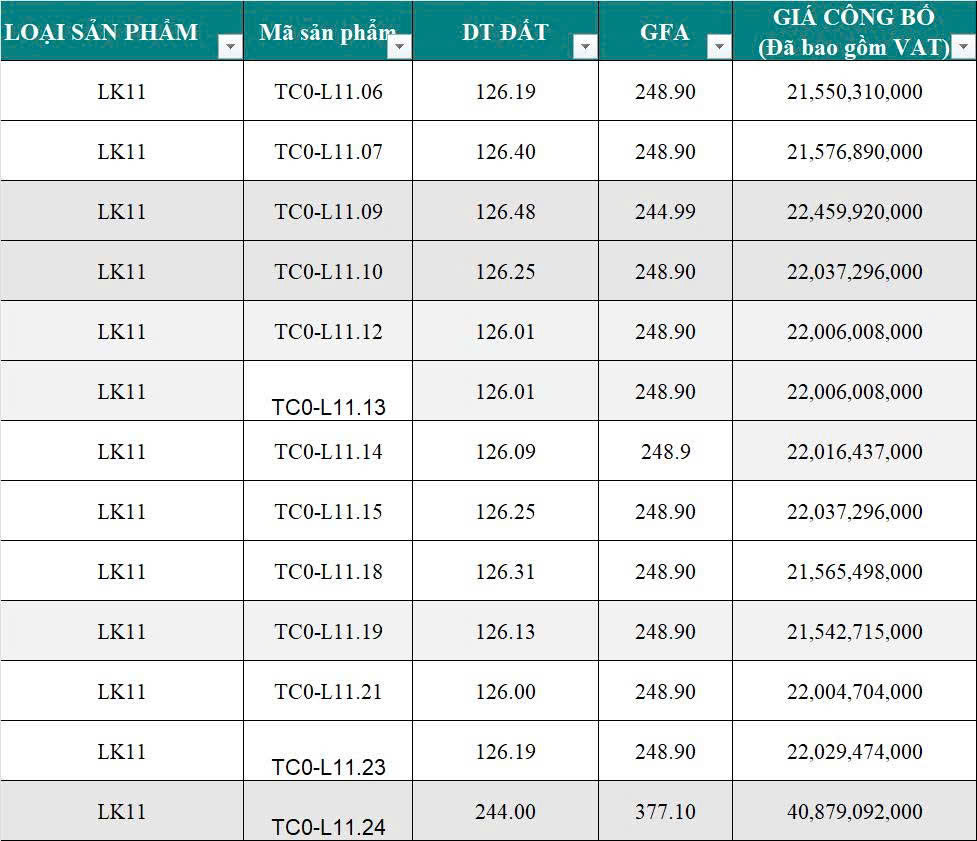This screenshot has height=841, width=977.
Task: Open the Mã sản phẩm filter dropdown
Action: pyautogui.click(x=399, y=47)
